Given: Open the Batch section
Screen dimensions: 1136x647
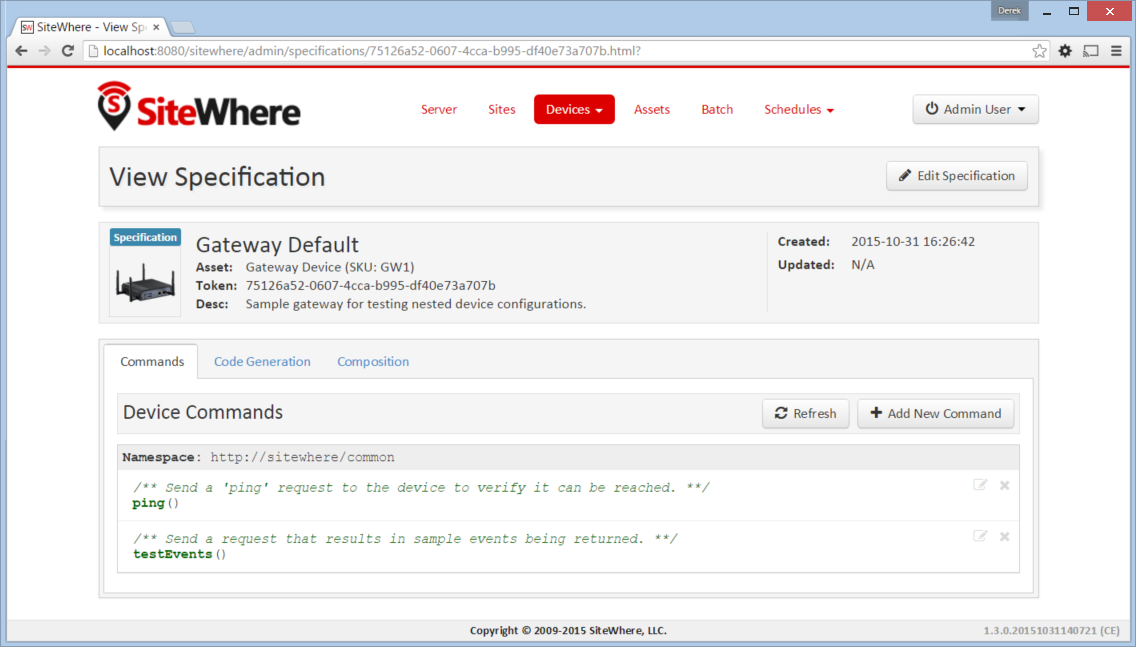Looking at the screenshot, I should 717,109.
